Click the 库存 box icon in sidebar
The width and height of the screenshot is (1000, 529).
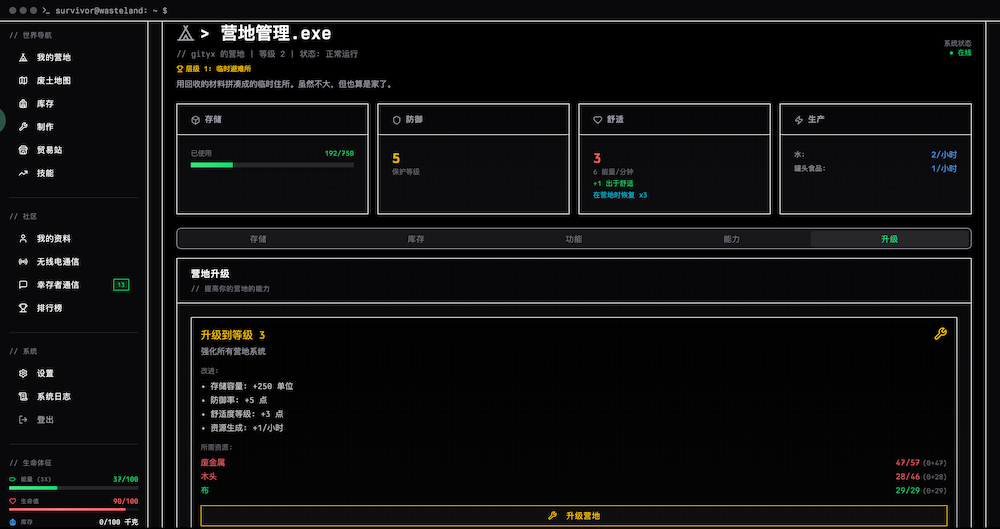click(x=24, y=104)
